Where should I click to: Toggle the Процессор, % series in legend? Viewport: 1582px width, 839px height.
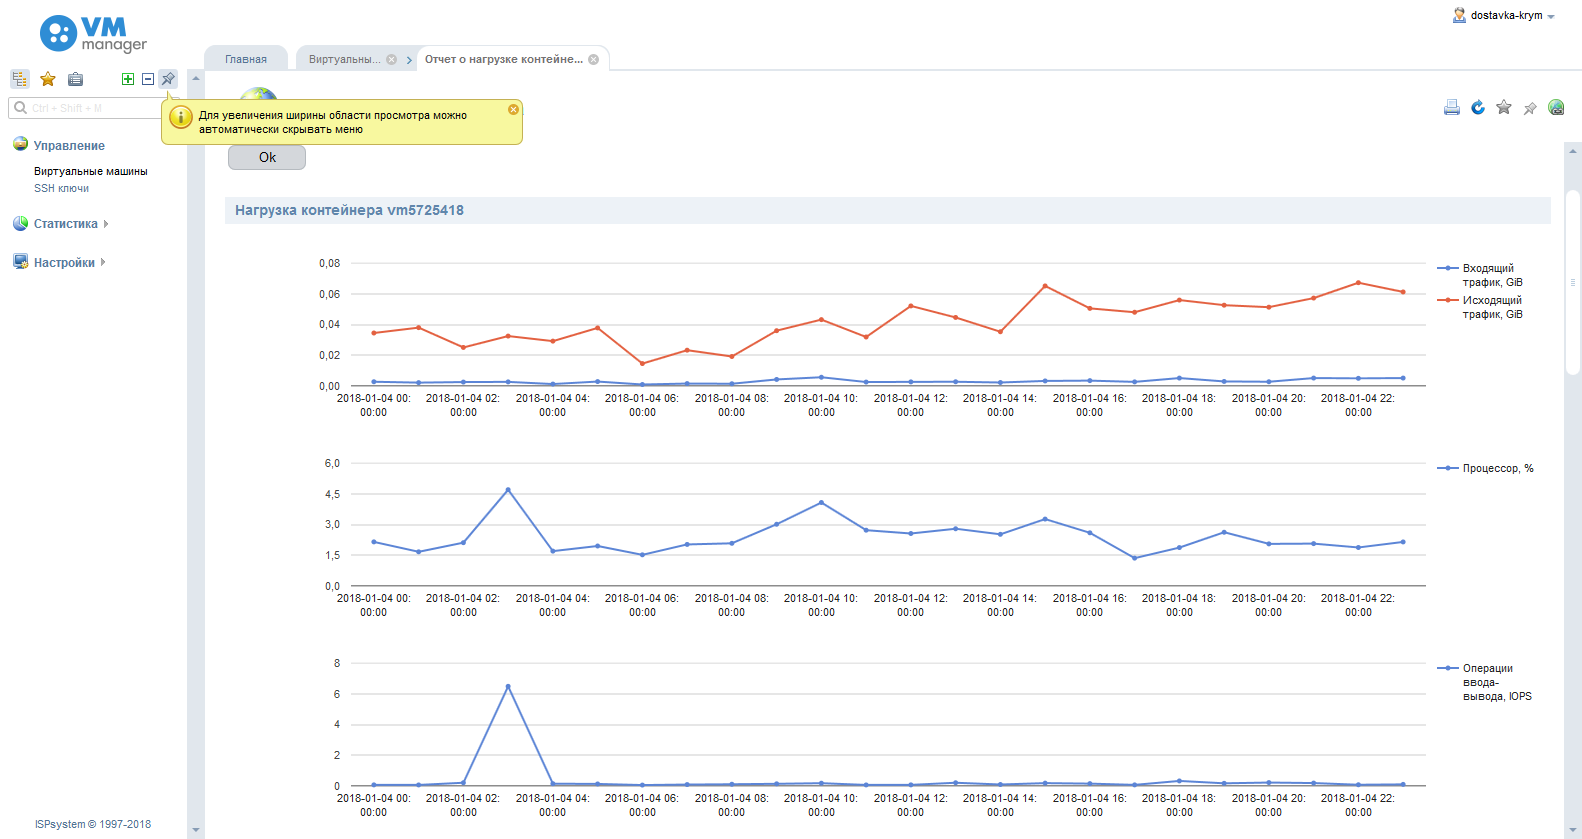coord(1497,468)
